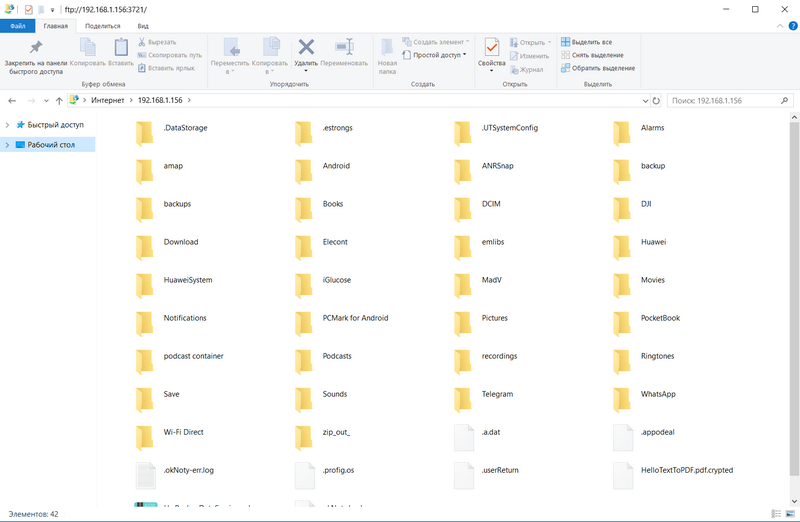
Task: Click the Delete (Удалить) red X icon
Action: point(306,47)
